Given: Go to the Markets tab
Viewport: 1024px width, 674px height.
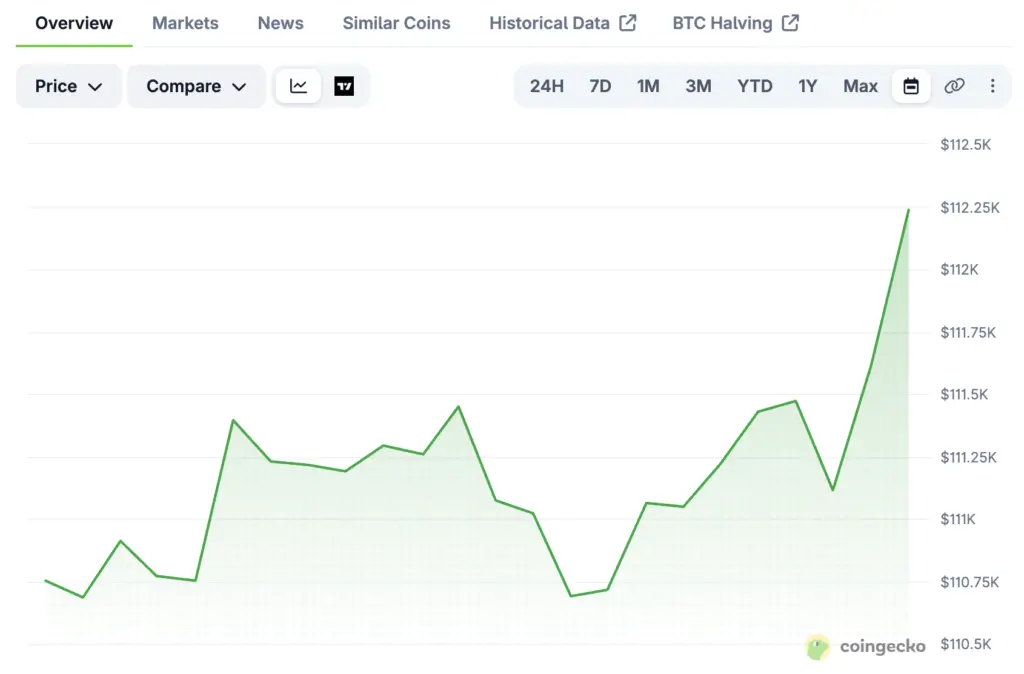Looking at the screenshot, I should pyautogui.click(x=185, y=23).
